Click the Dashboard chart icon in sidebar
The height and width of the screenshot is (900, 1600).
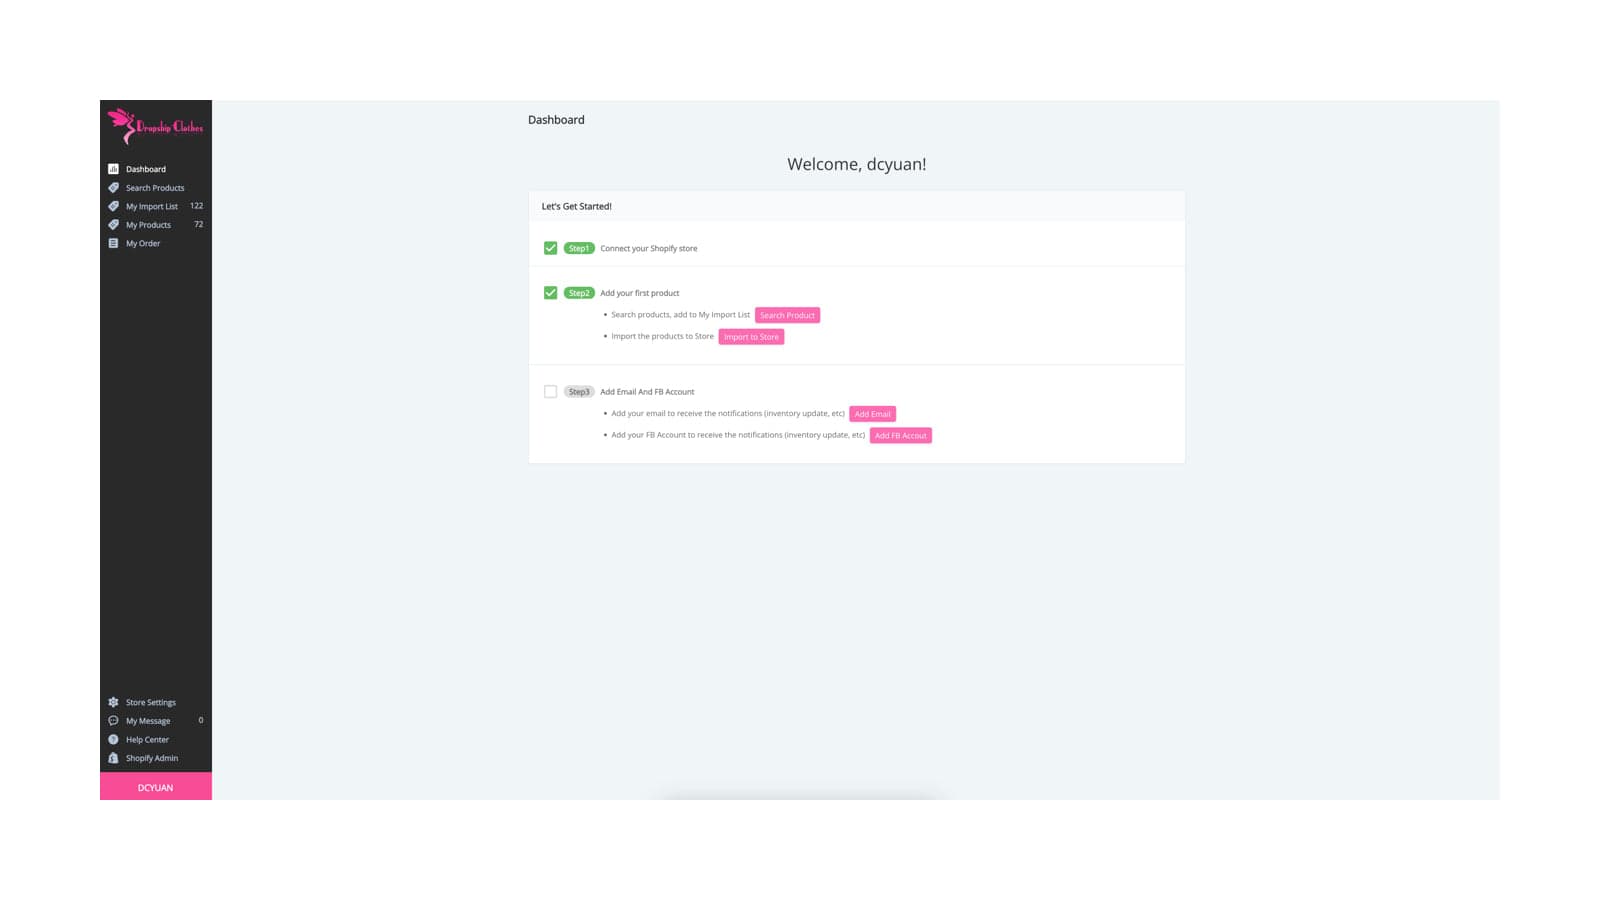(113, 169)
